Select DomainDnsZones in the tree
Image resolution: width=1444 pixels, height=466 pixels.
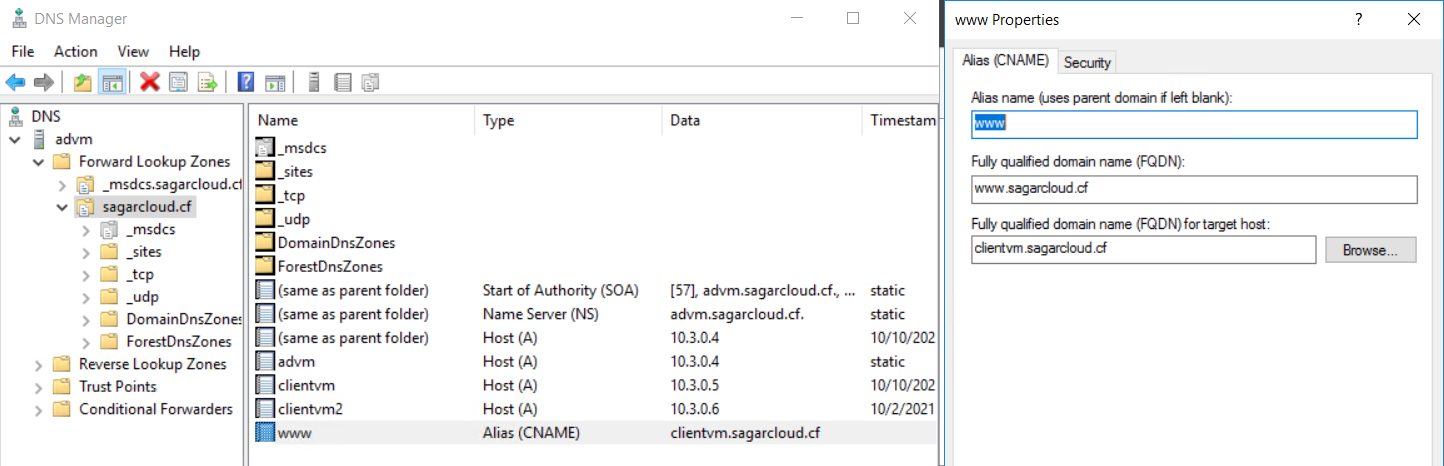point(184,319)
